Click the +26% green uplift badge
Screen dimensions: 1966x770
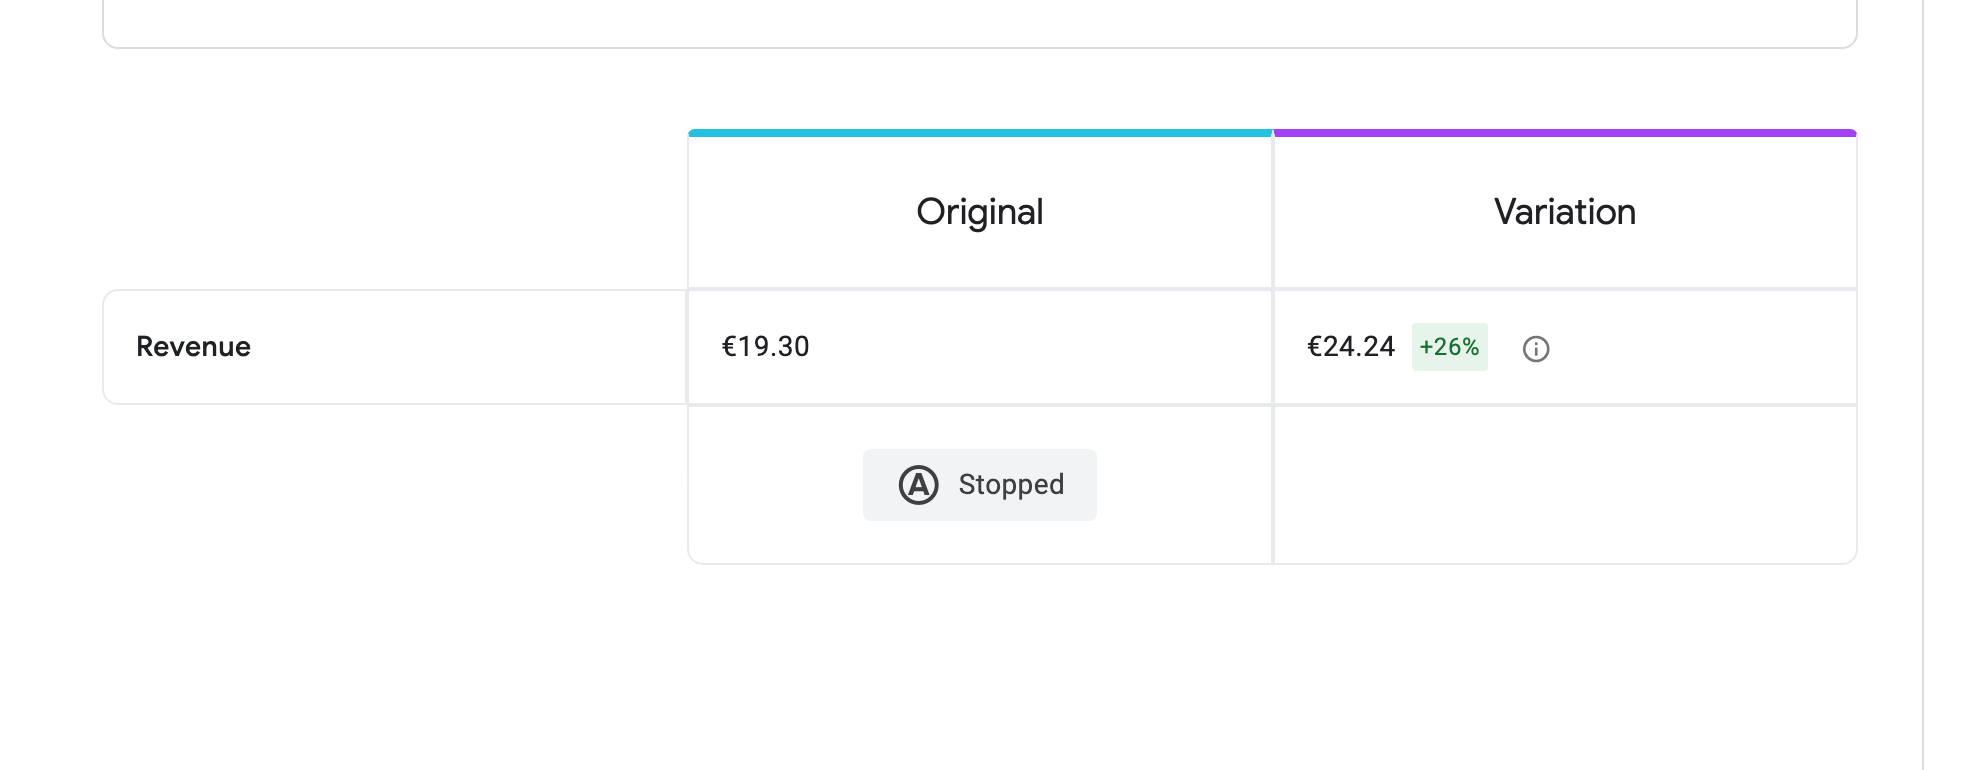[1449, 347]
